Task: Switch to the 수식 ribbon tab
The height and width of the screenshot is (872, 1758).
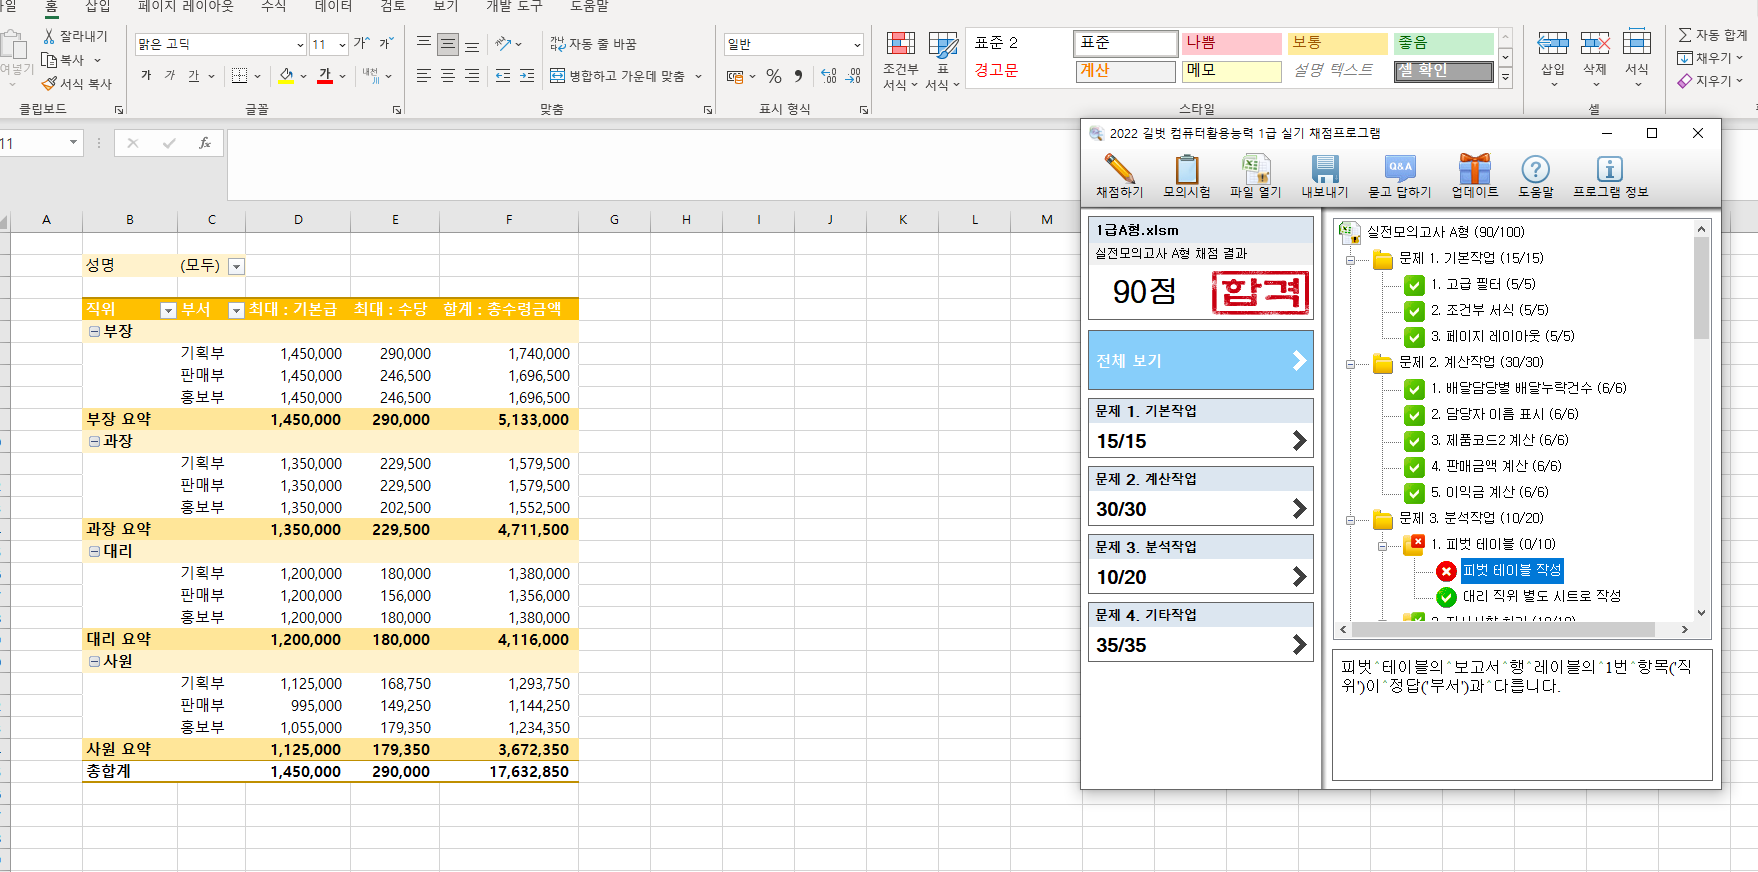Action: pyautogui.click(x=273, y=7)
